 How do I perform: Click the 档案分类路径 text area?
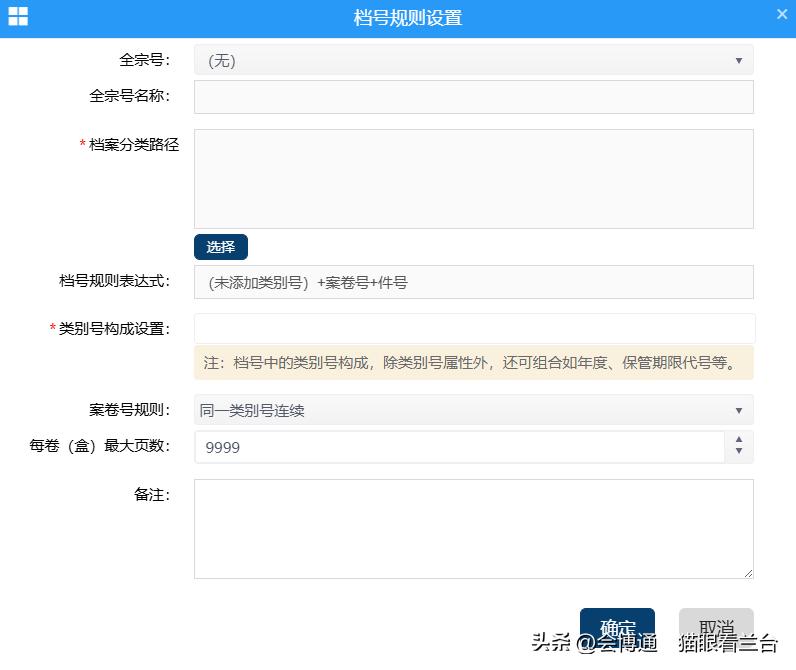(x=474, y=179)
